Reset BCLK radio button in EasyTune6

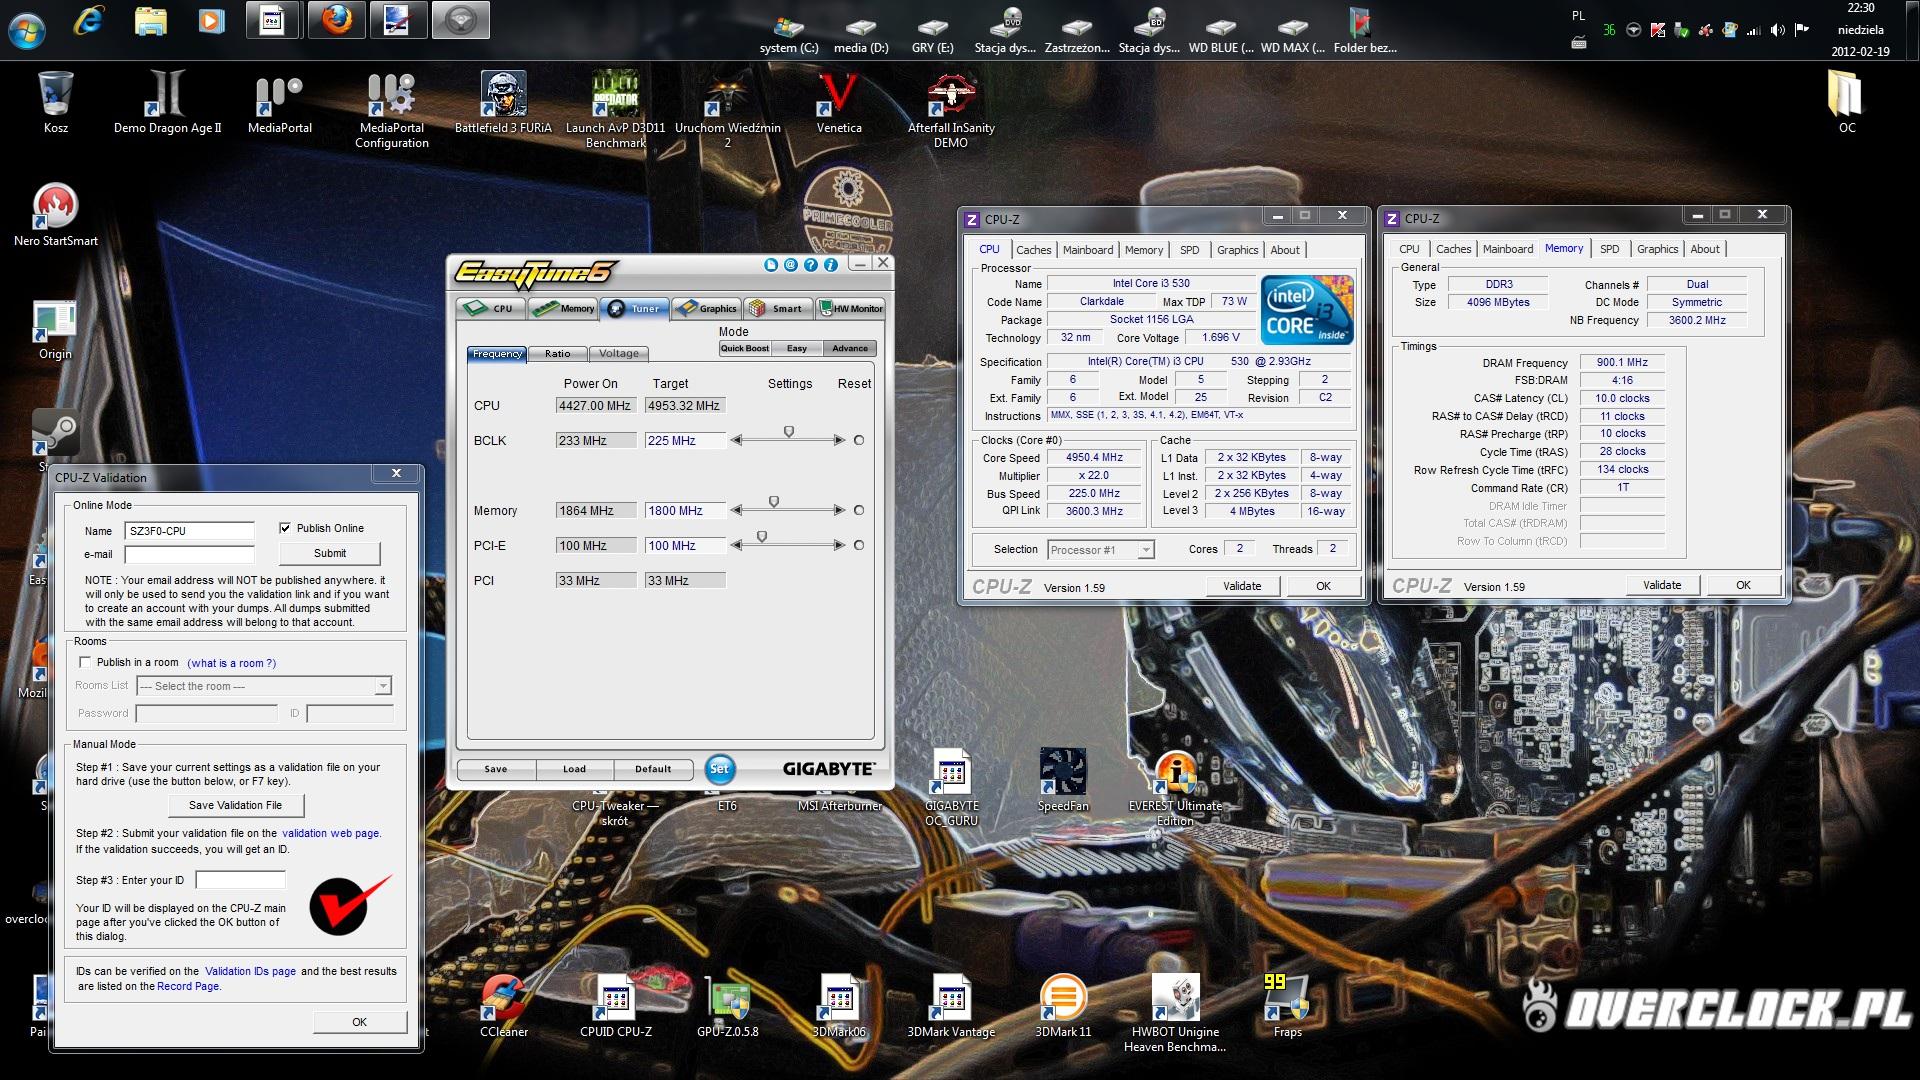(858, 440)
